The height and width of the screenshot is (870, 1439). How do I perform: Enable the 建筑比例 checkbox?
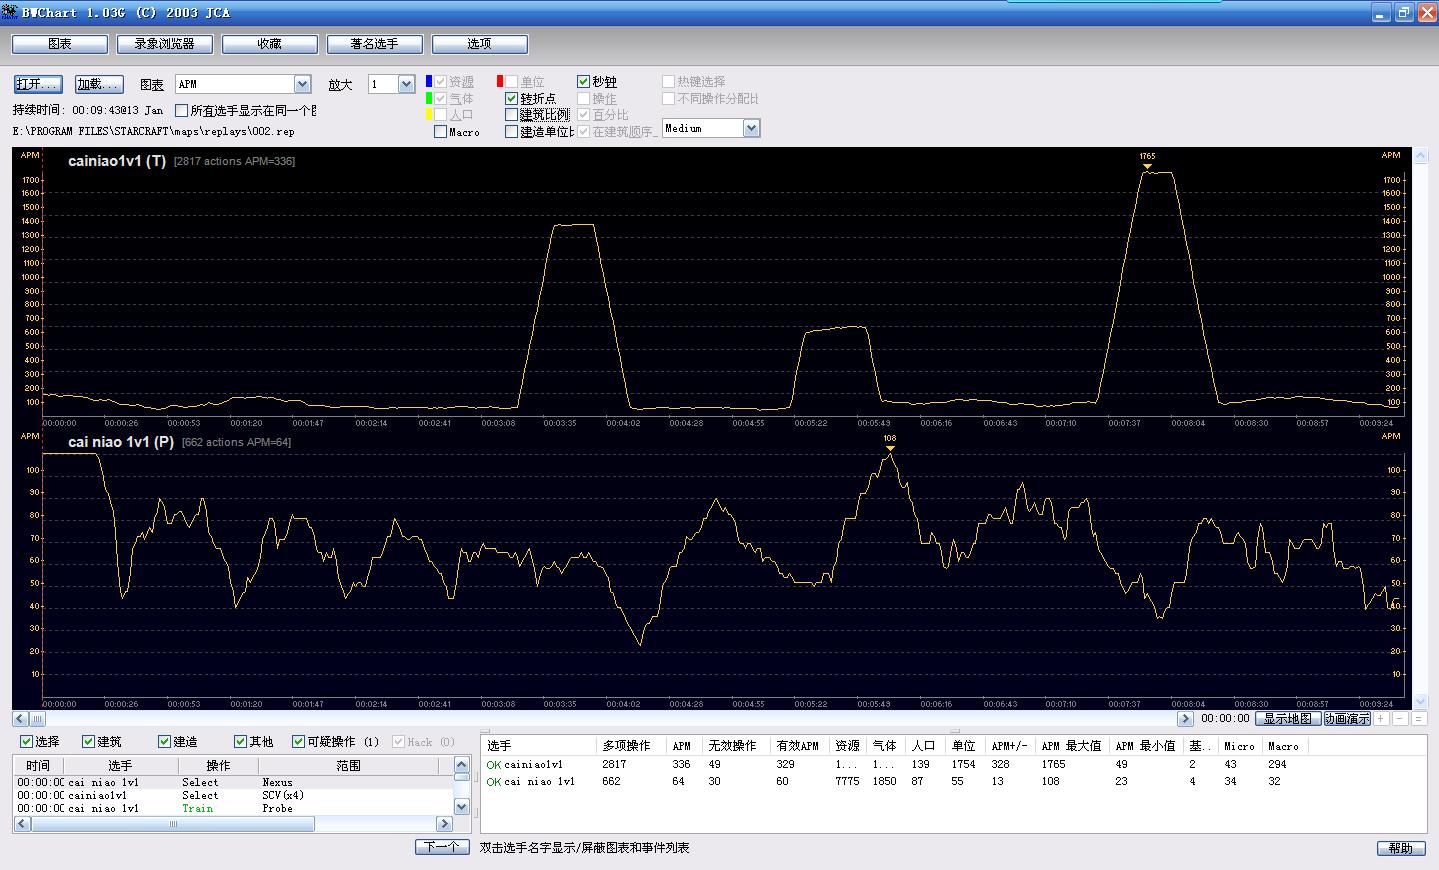512,115
